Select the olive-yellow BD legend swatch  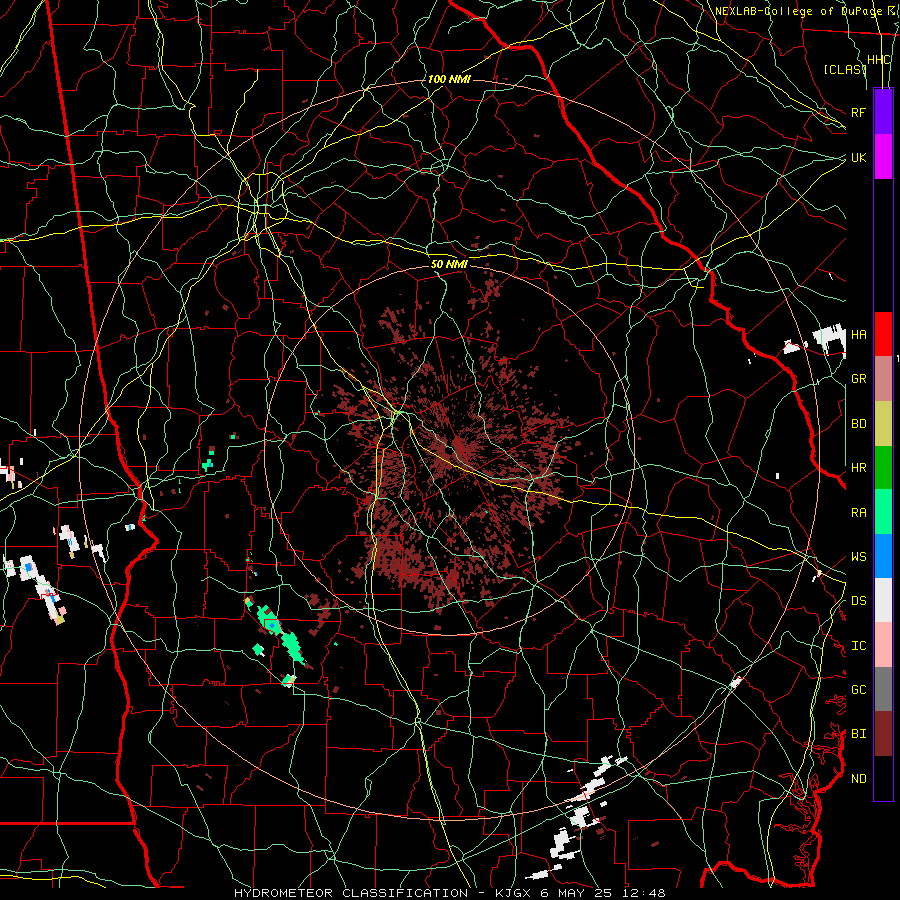tap(883, 424)
